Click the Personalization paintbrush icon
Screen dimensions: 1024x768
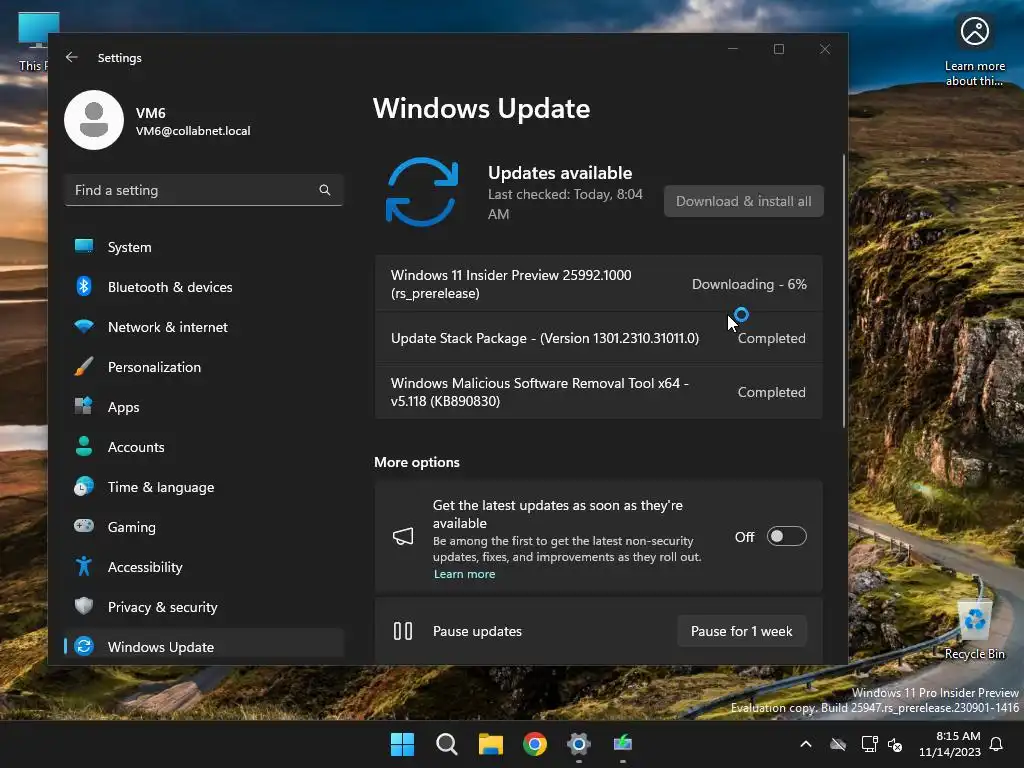tap(84, 366)
